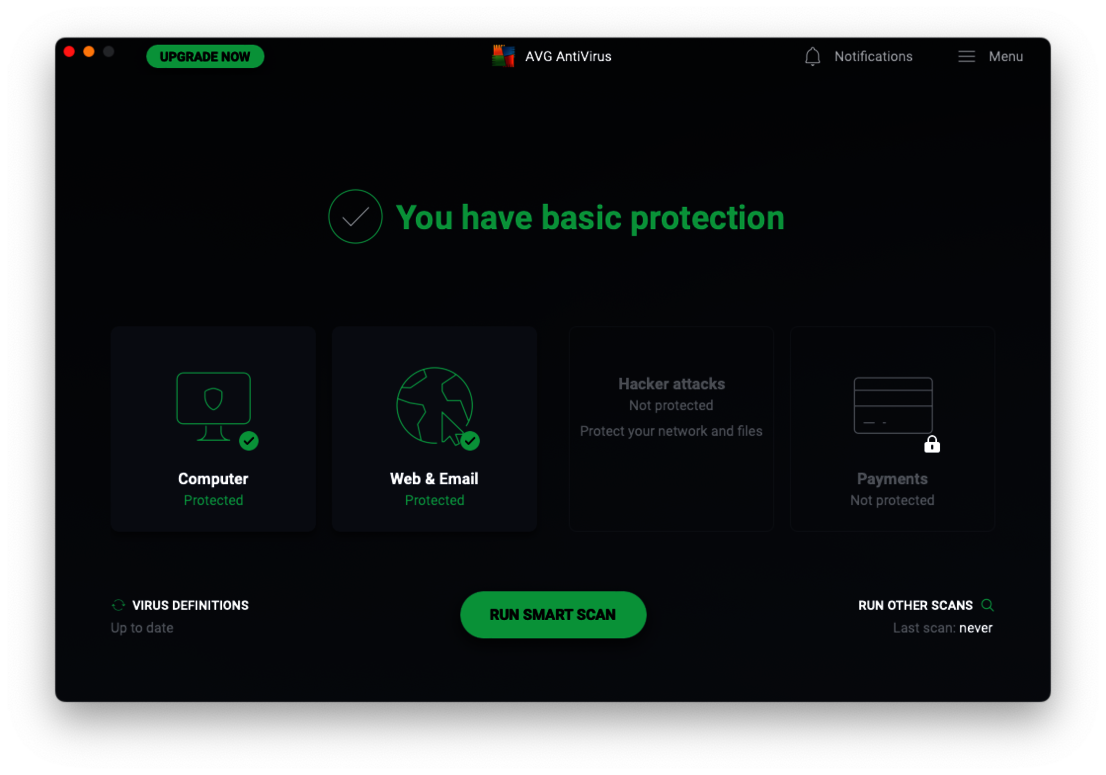Open the Payments tile details
Screen dimensions: 1106x775
coord(892,428)
